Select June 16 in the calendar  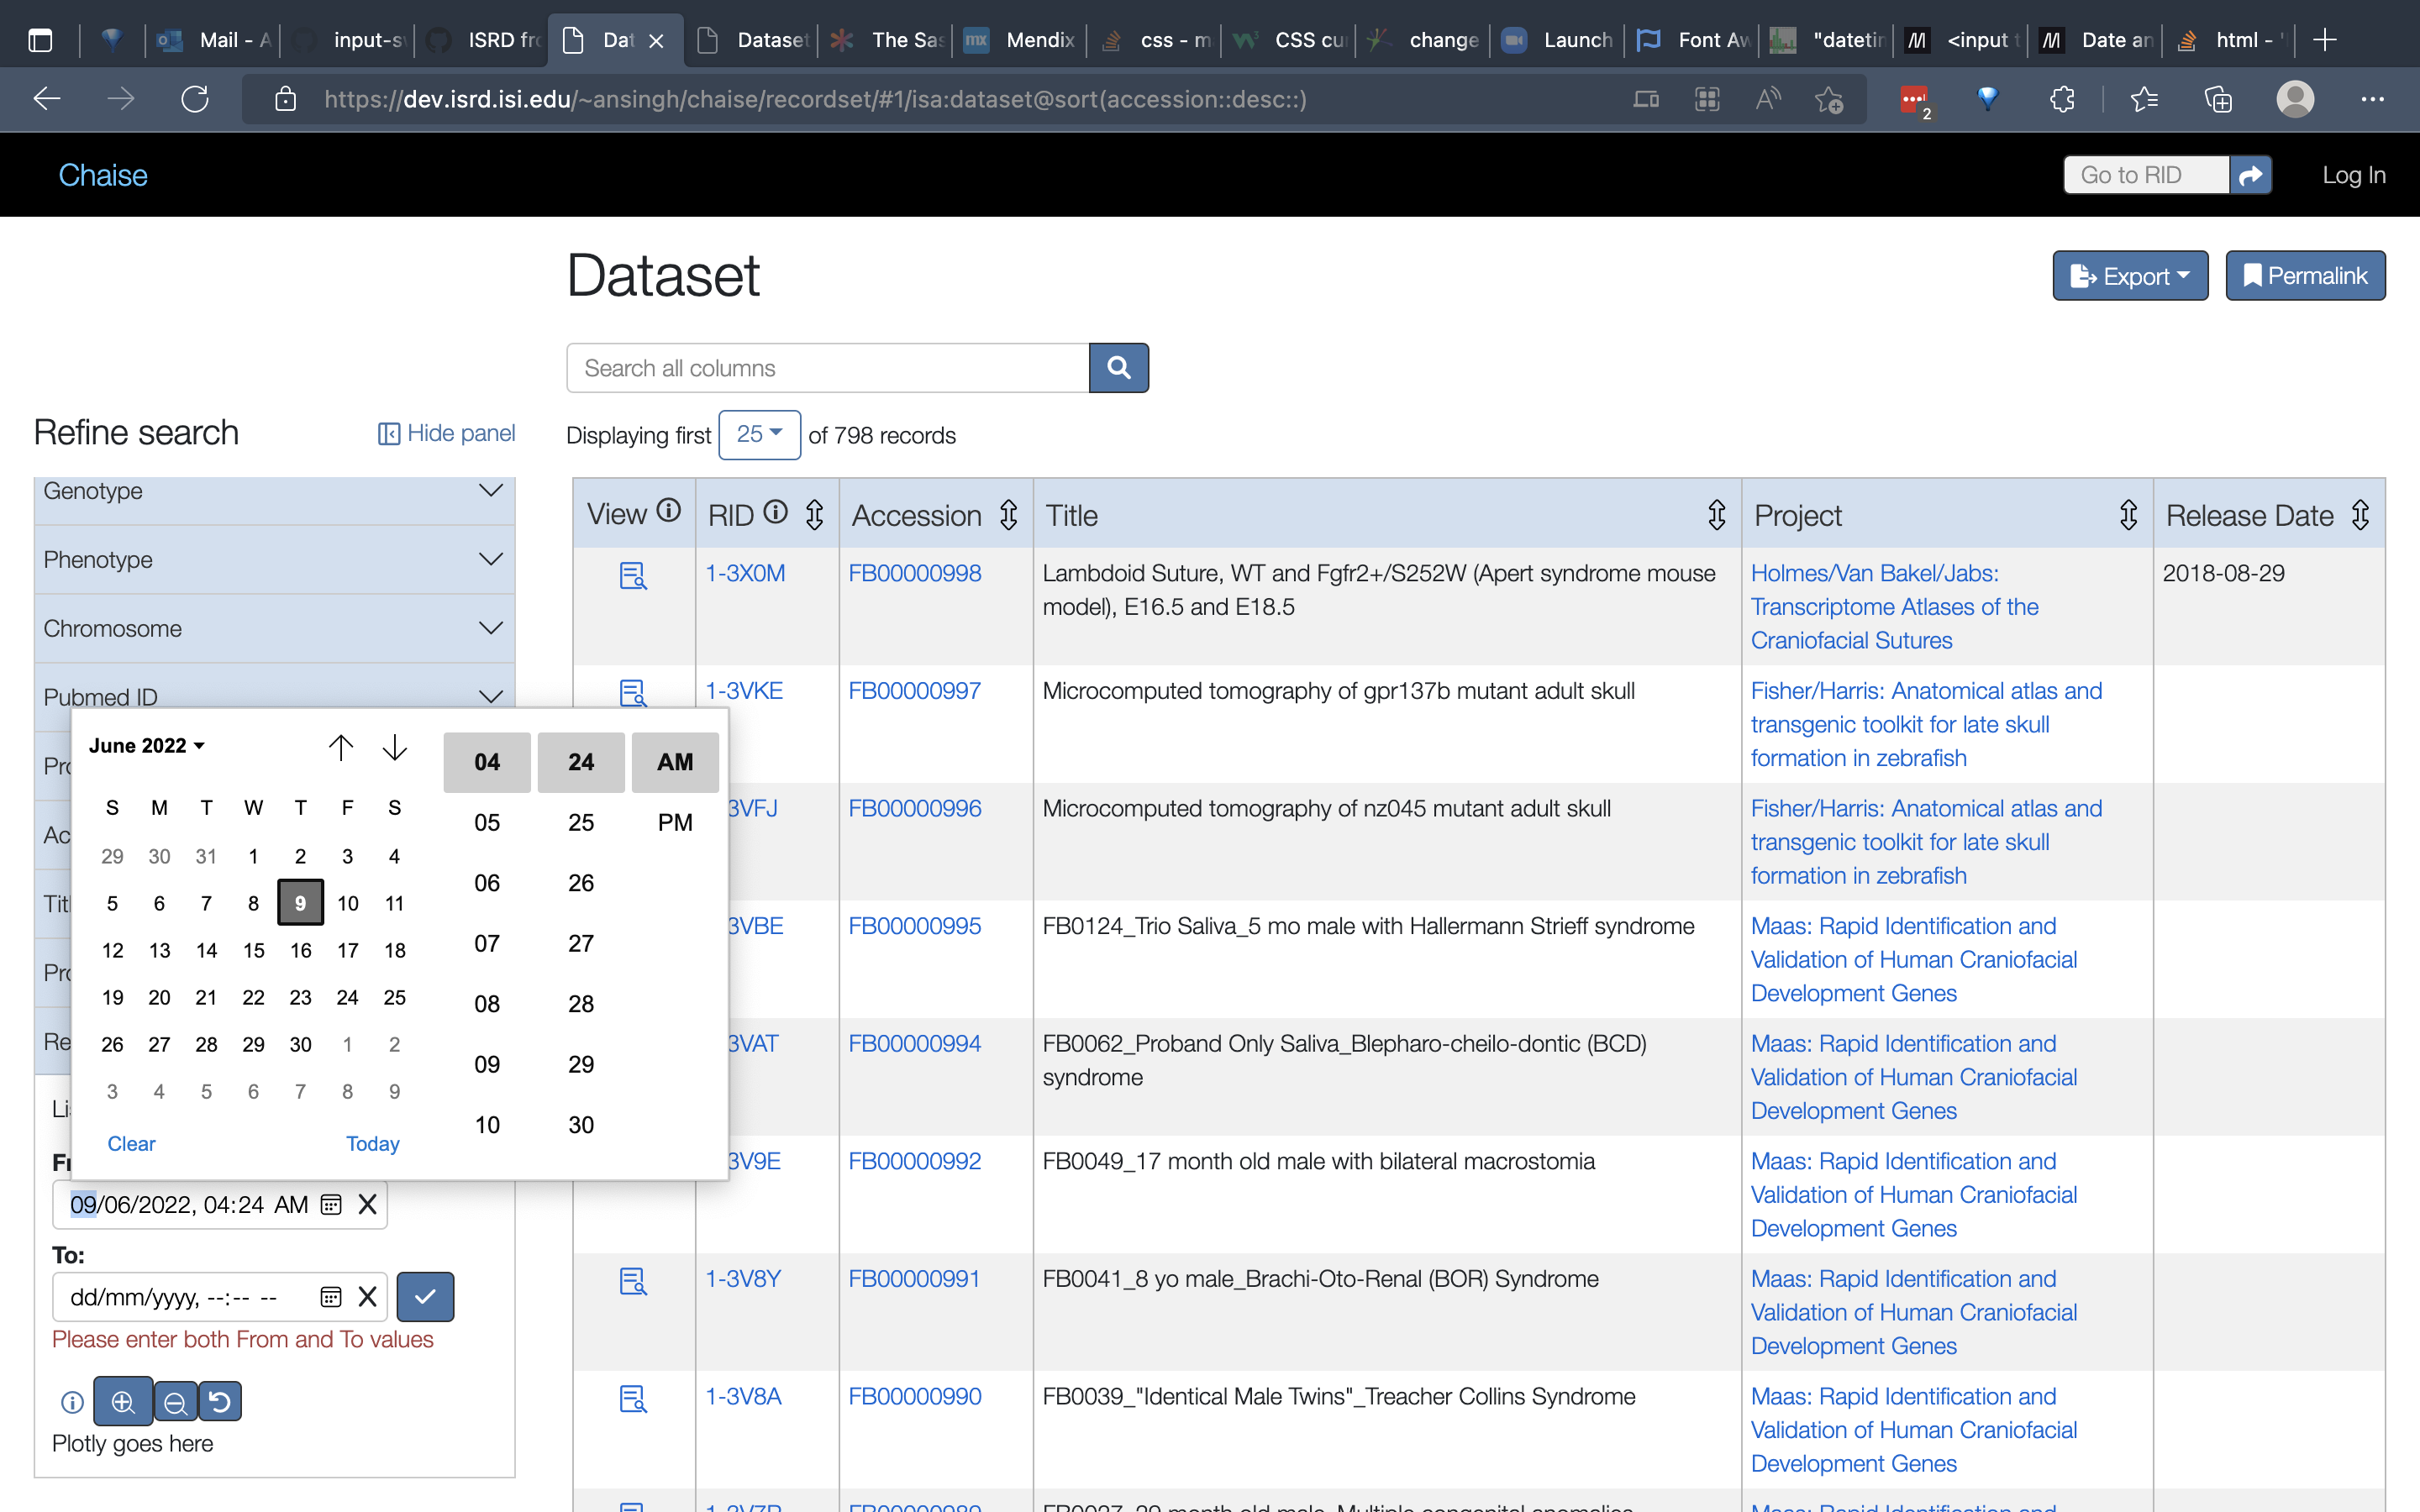[x=300, y=950]
